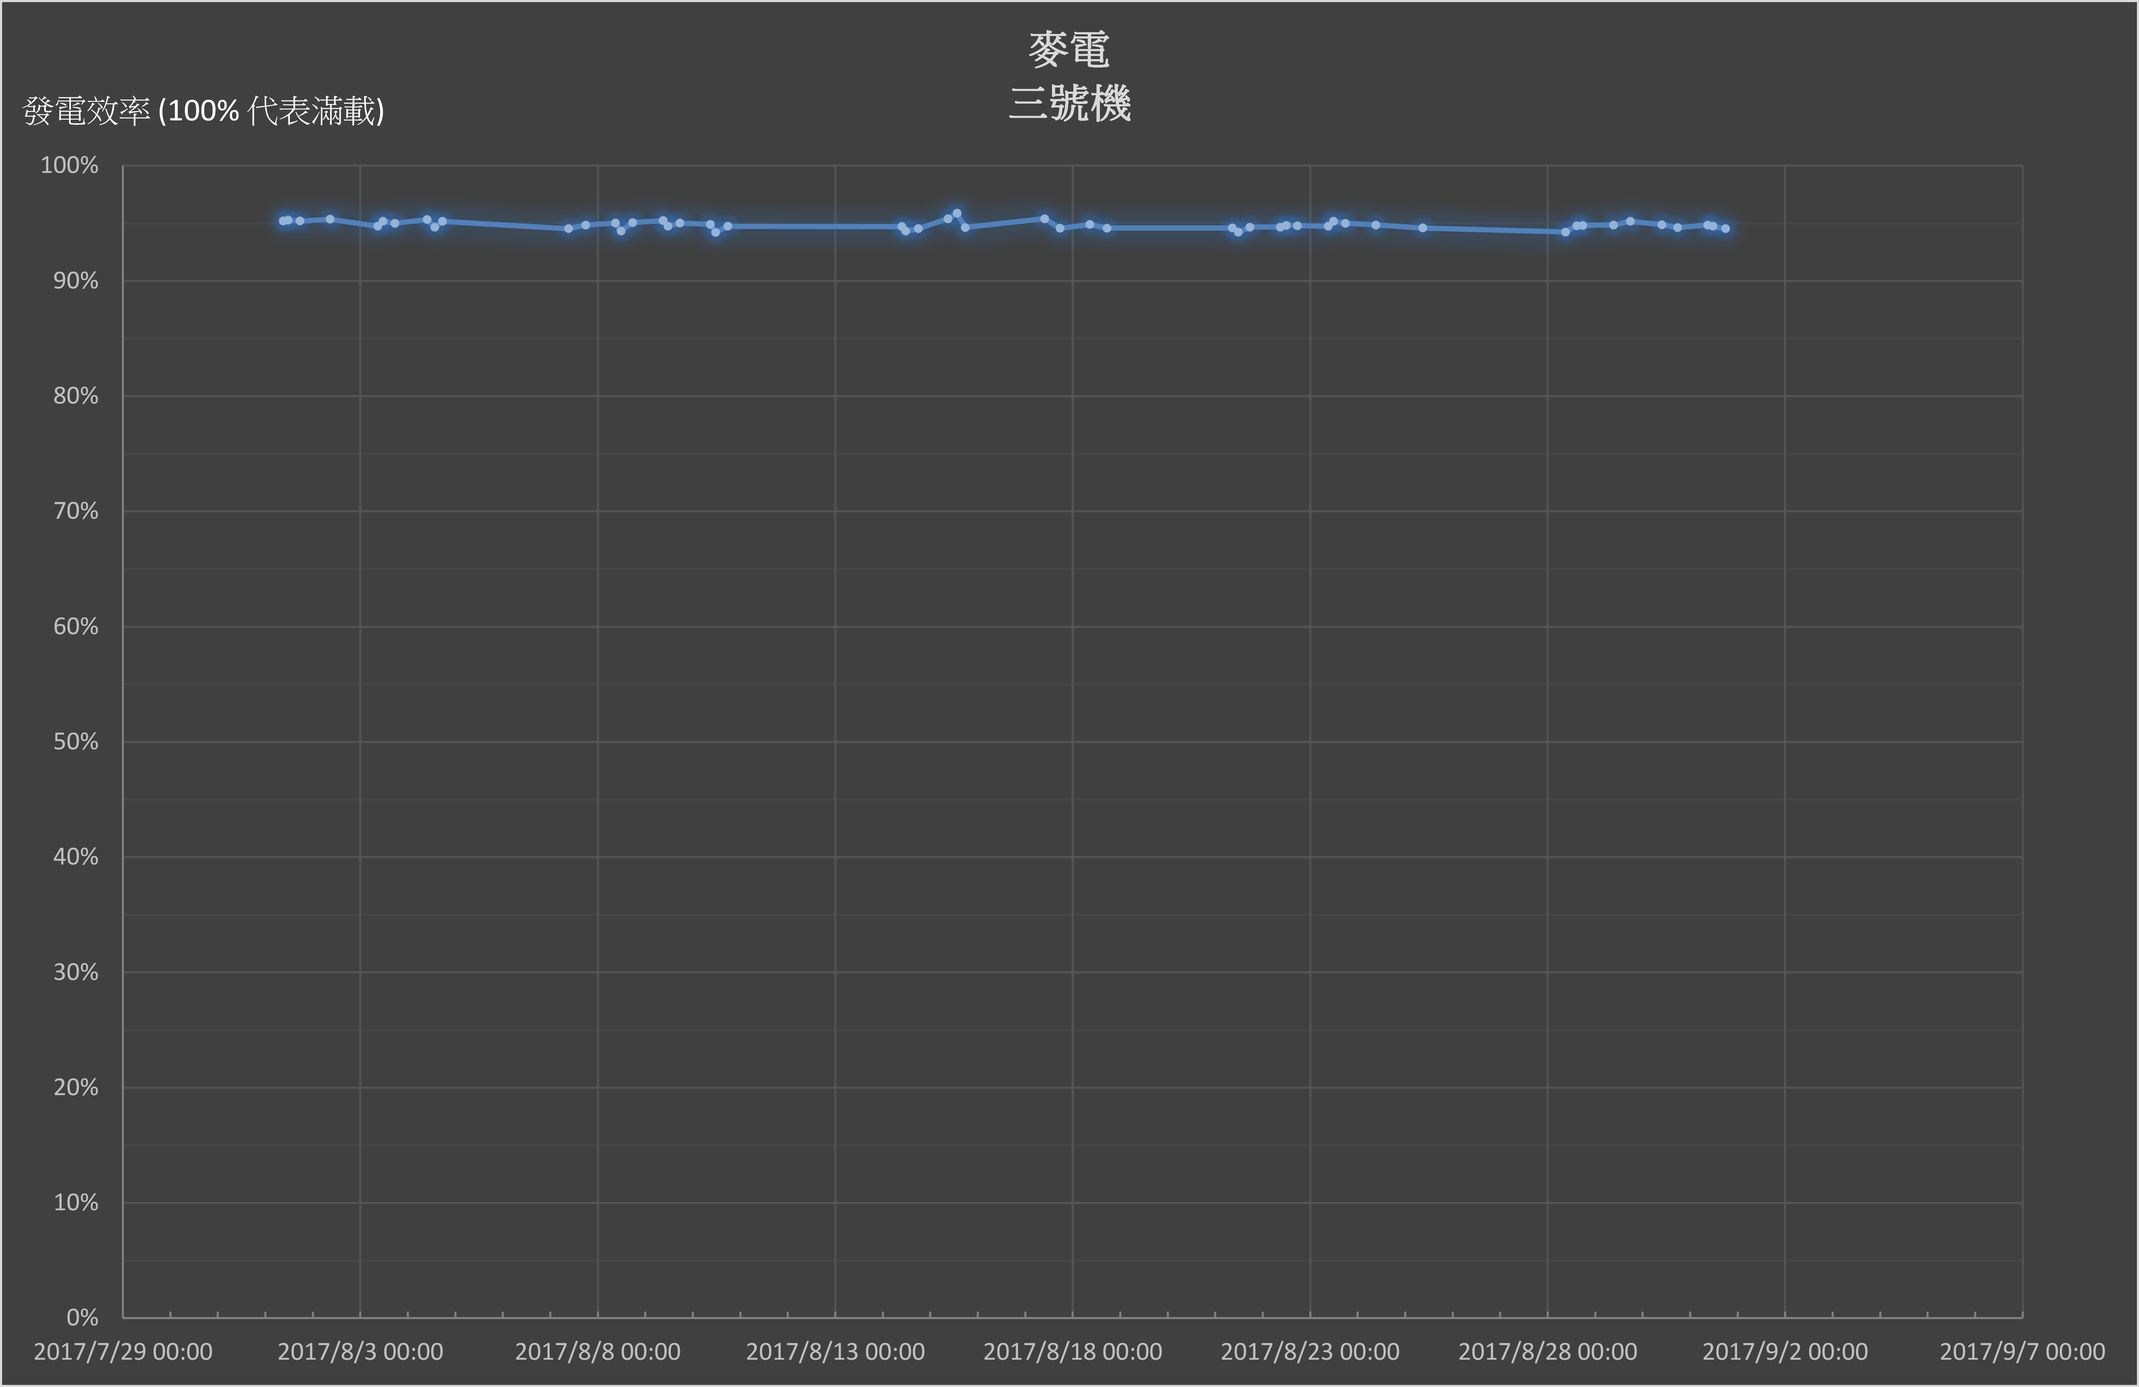Click the 2017/8/8 00:00 date label
The width and height of the screenshot is (2139, 1387).
(x=598, y=1352)
